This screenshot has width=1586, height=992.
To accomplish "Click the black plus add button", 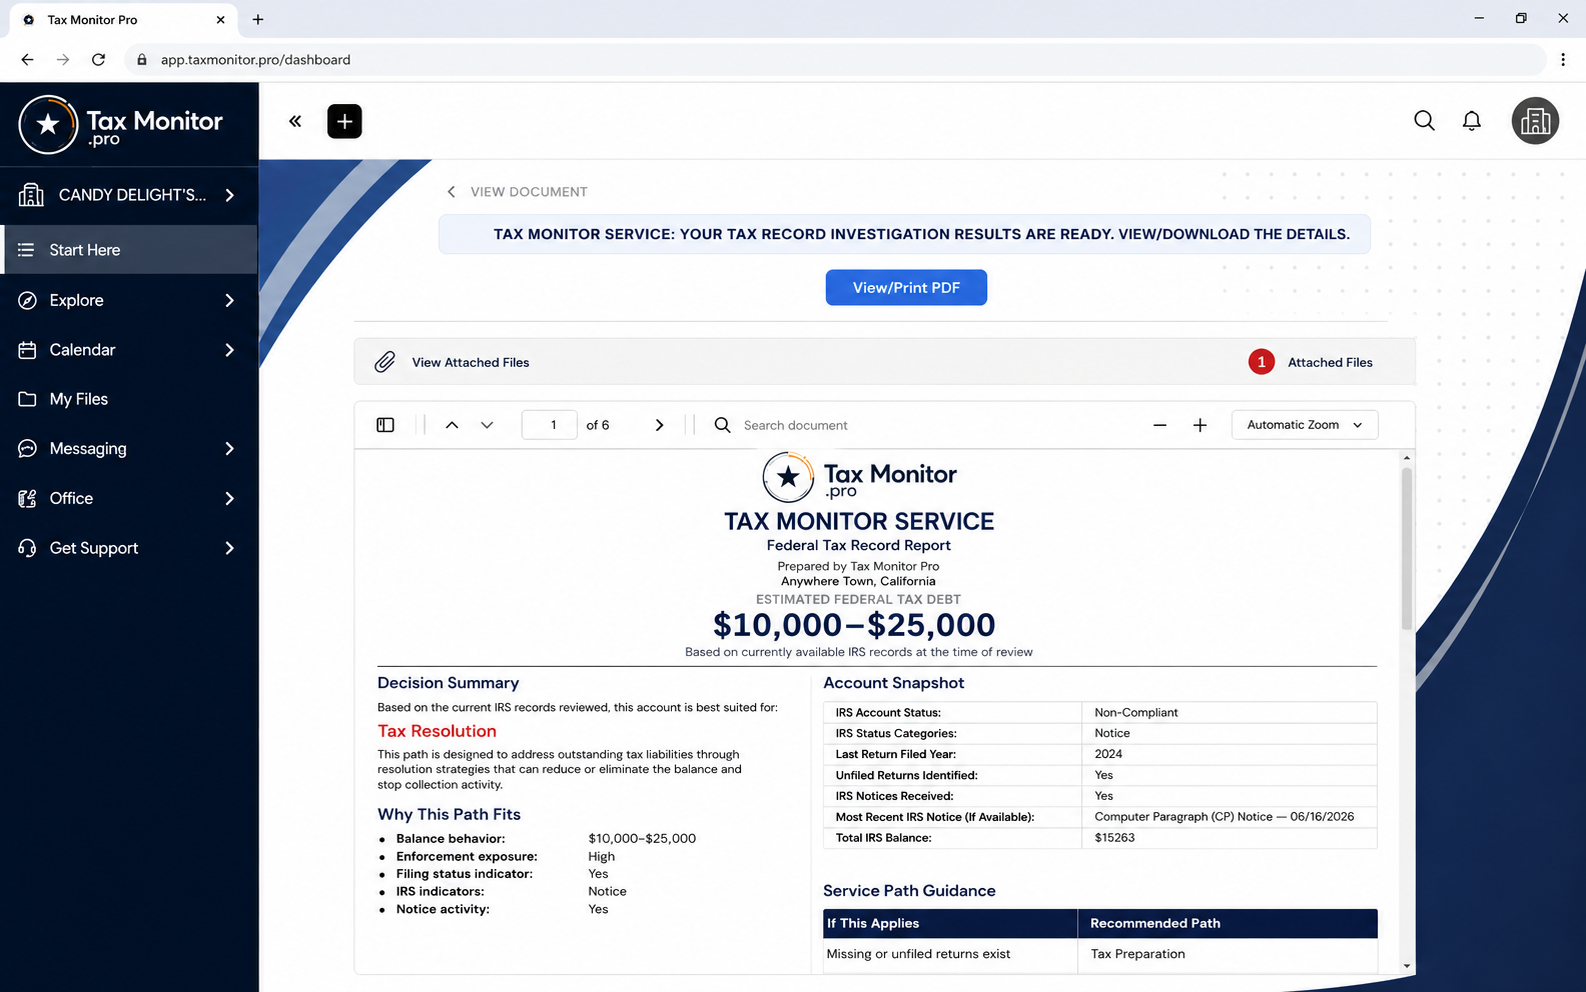I will click(345, 121).
